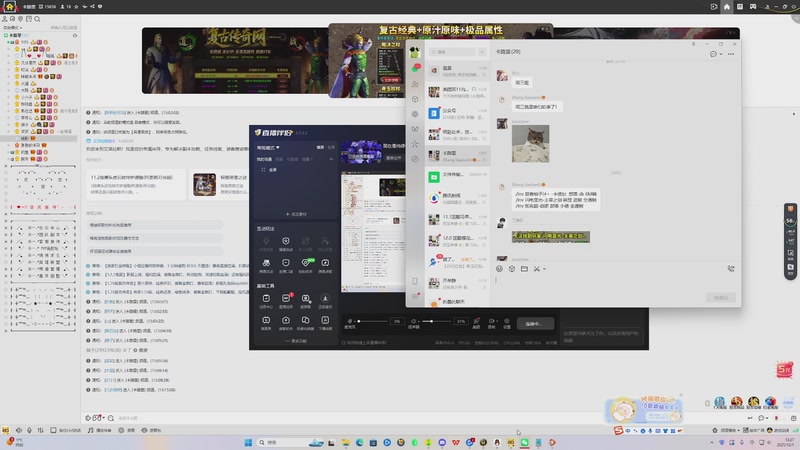The width and height of the screenshot is (800, 450).
Task: Close the promo card at bottom right
Action: coord(681,395)
